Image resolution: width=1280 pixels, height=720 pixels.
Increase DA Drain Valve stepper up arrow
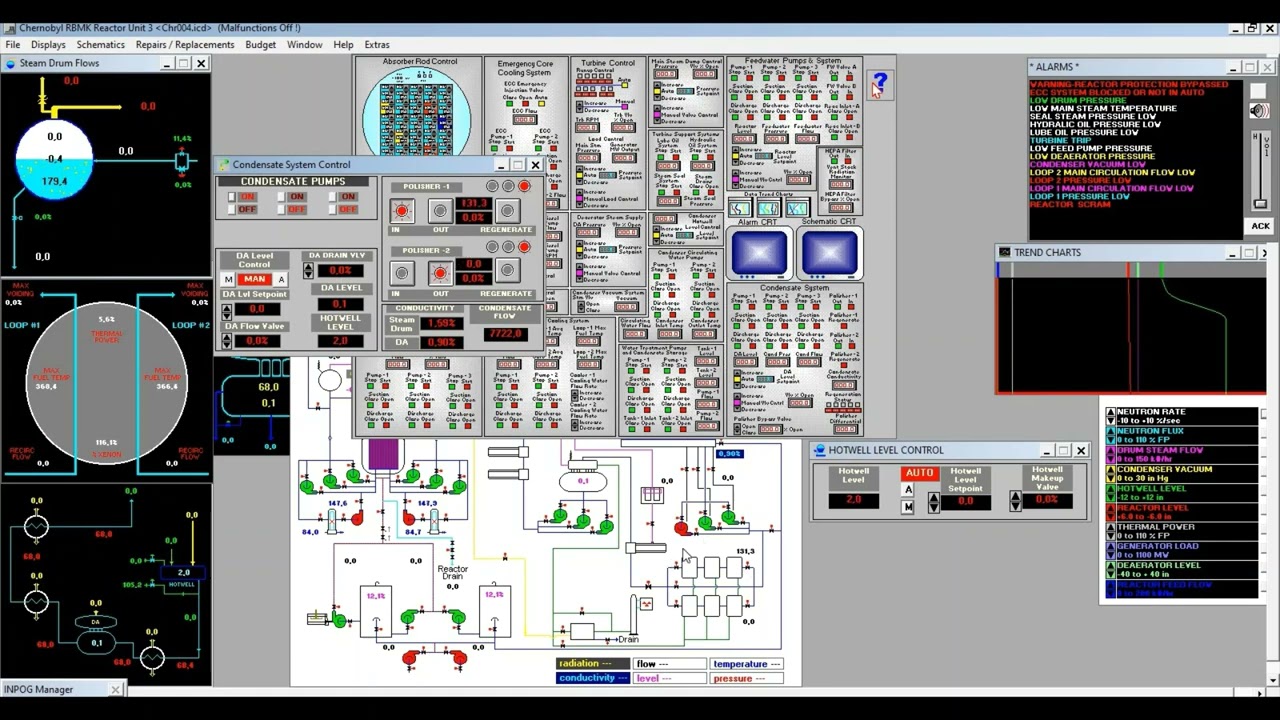pos(309,267)
